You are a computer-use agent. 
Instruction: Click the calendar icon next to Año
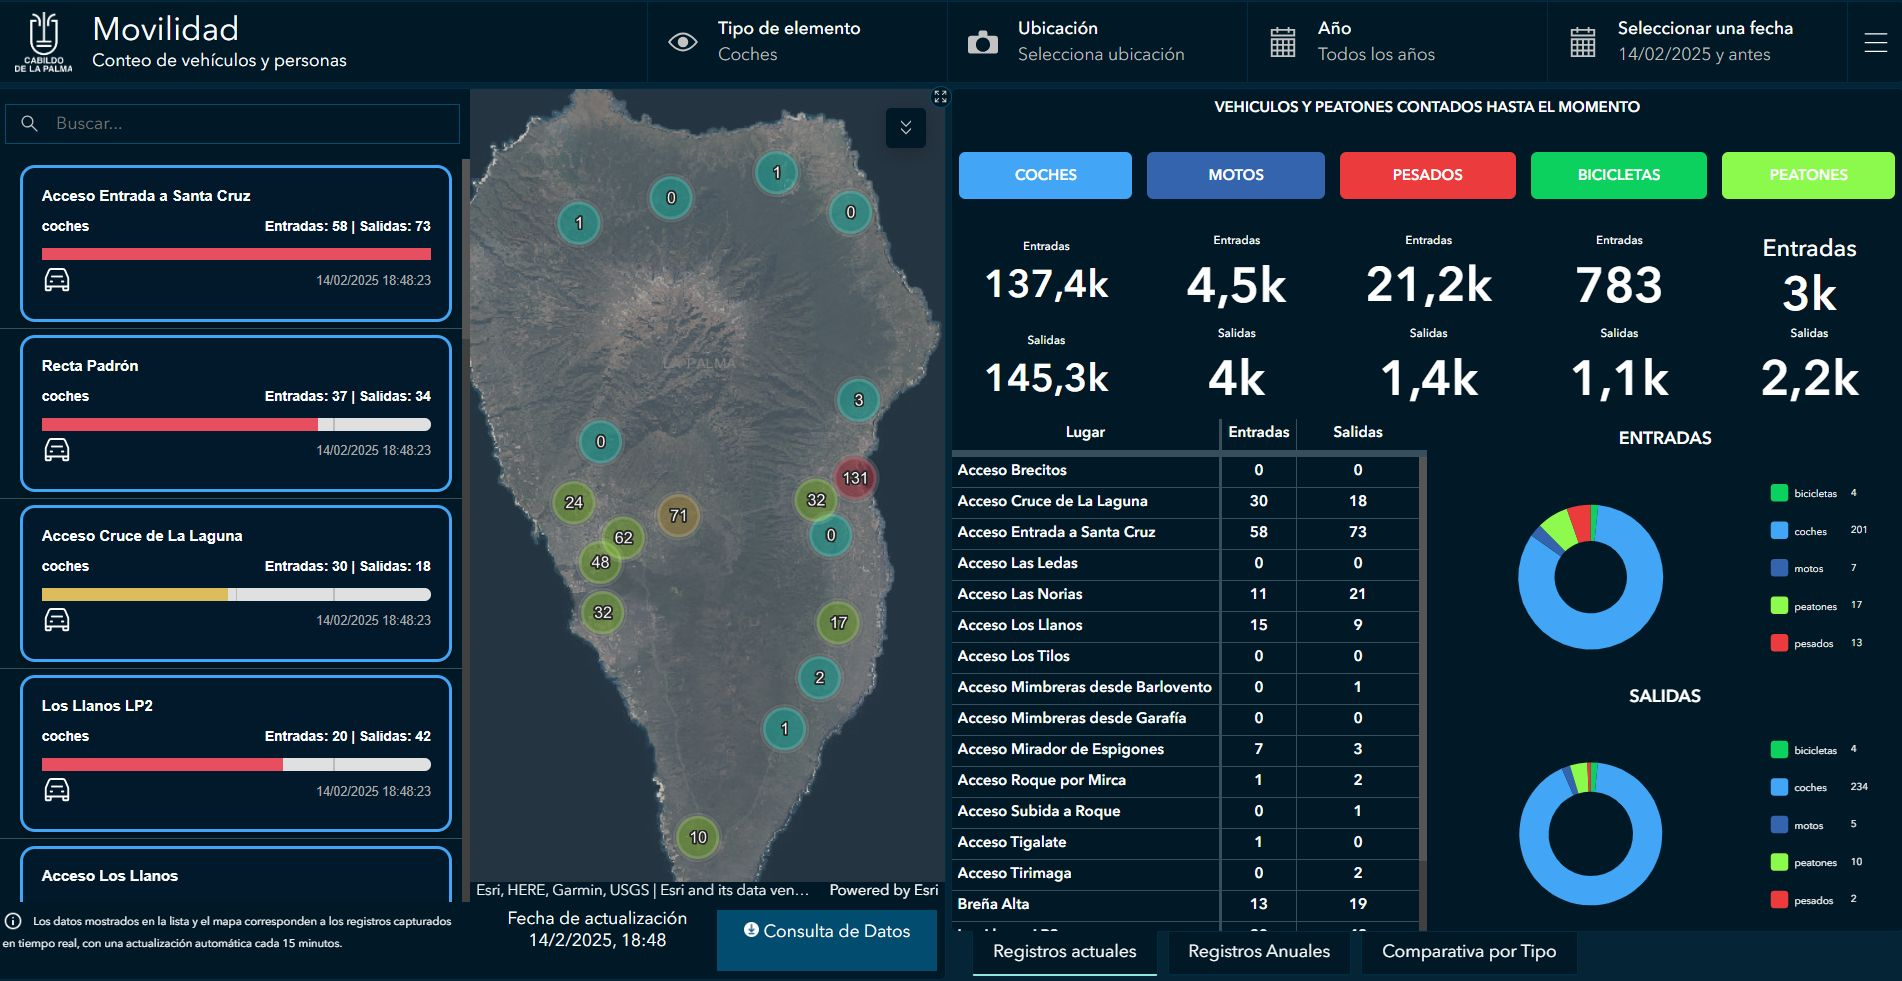[1282, 43]
